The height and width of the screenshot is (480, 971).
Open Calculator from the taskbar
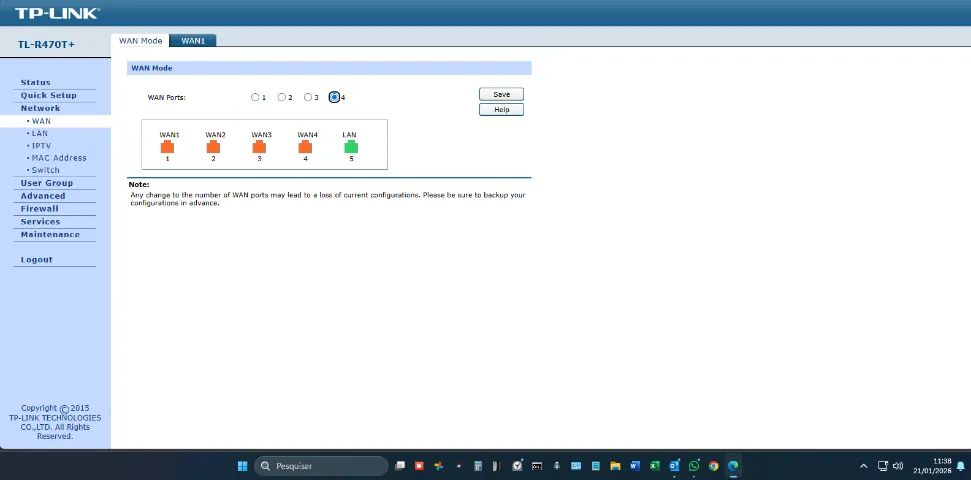pos(478,466)
